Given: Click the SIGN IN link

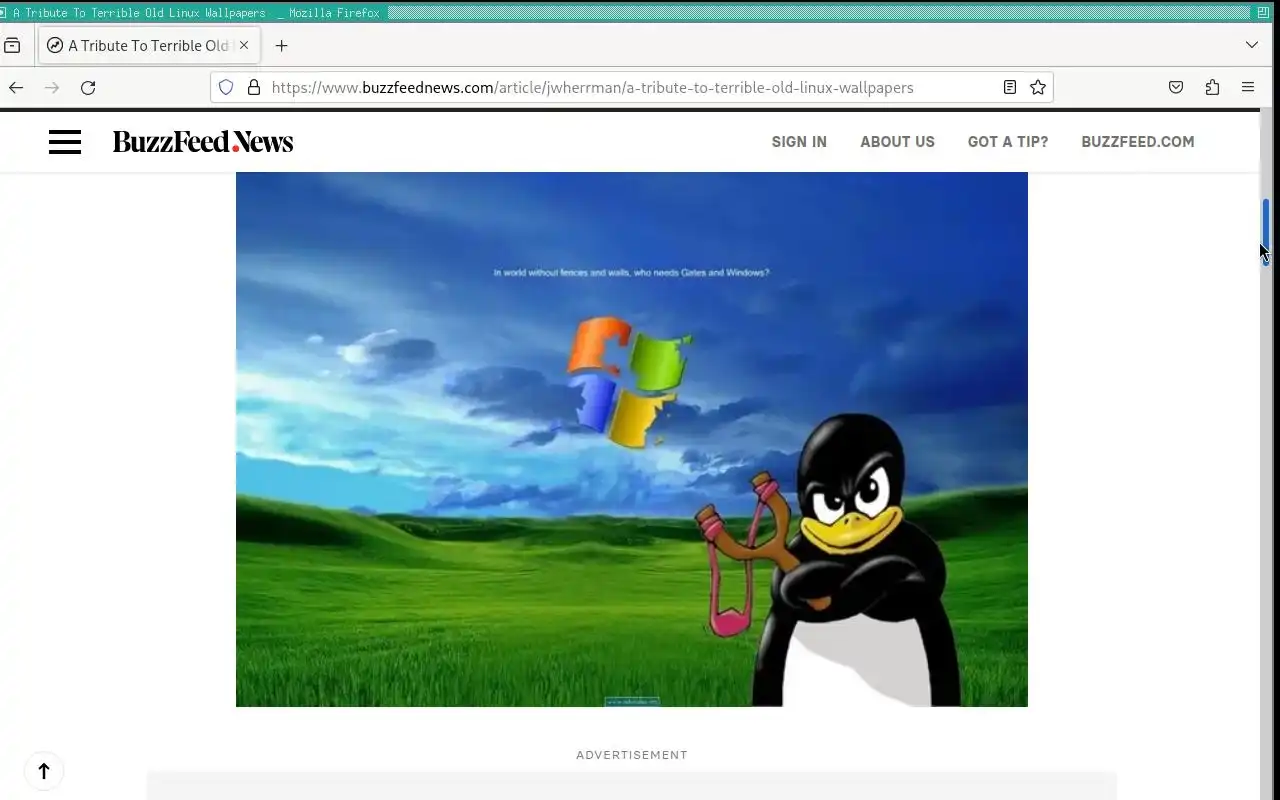Looking at the screenshot, I should 799,142.
